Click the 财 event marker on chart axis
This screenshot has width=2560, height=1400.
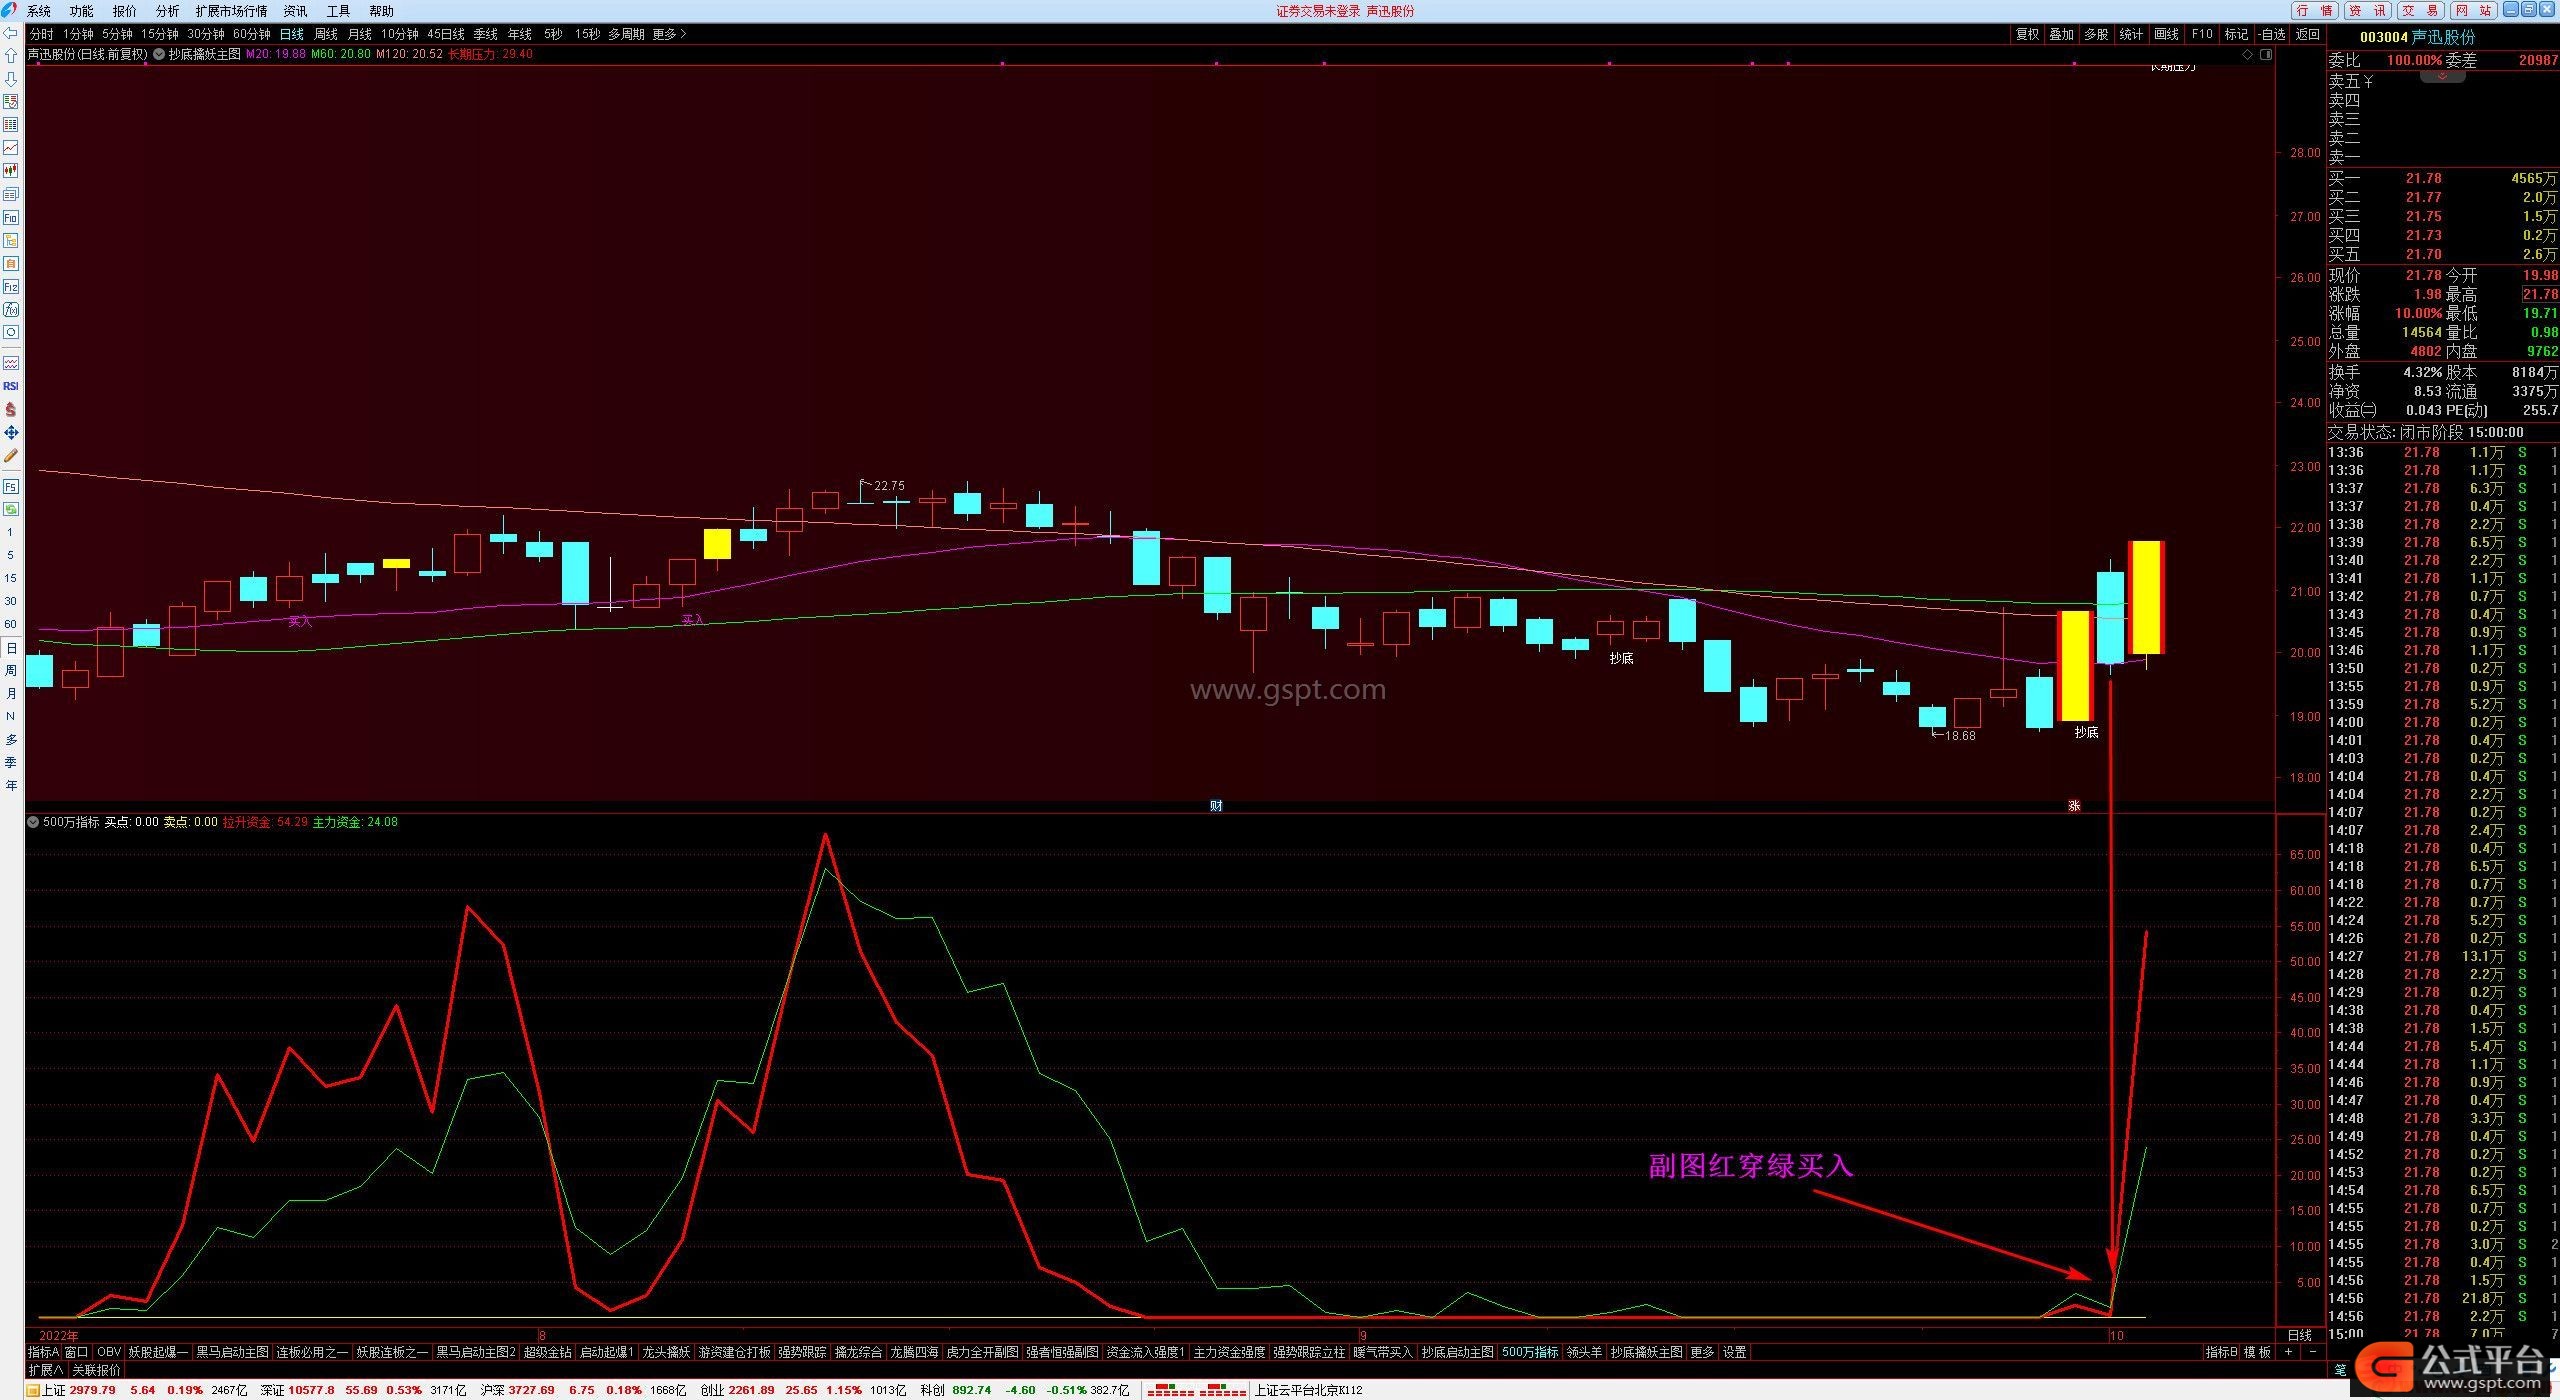click(x=1216, y=806)
